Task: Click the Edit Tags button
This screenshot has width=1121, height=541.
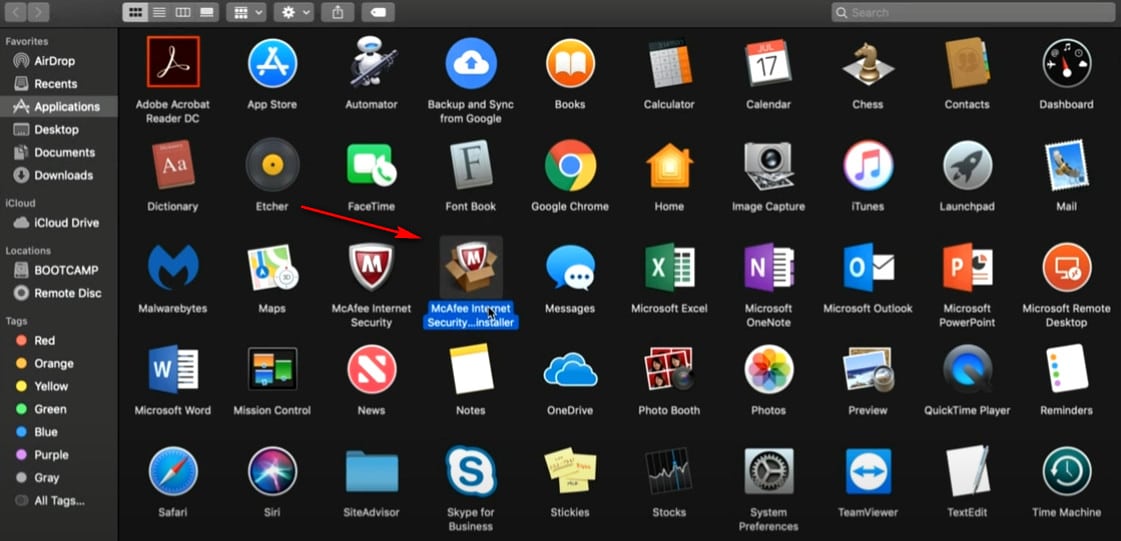Action: click(380, 12)
